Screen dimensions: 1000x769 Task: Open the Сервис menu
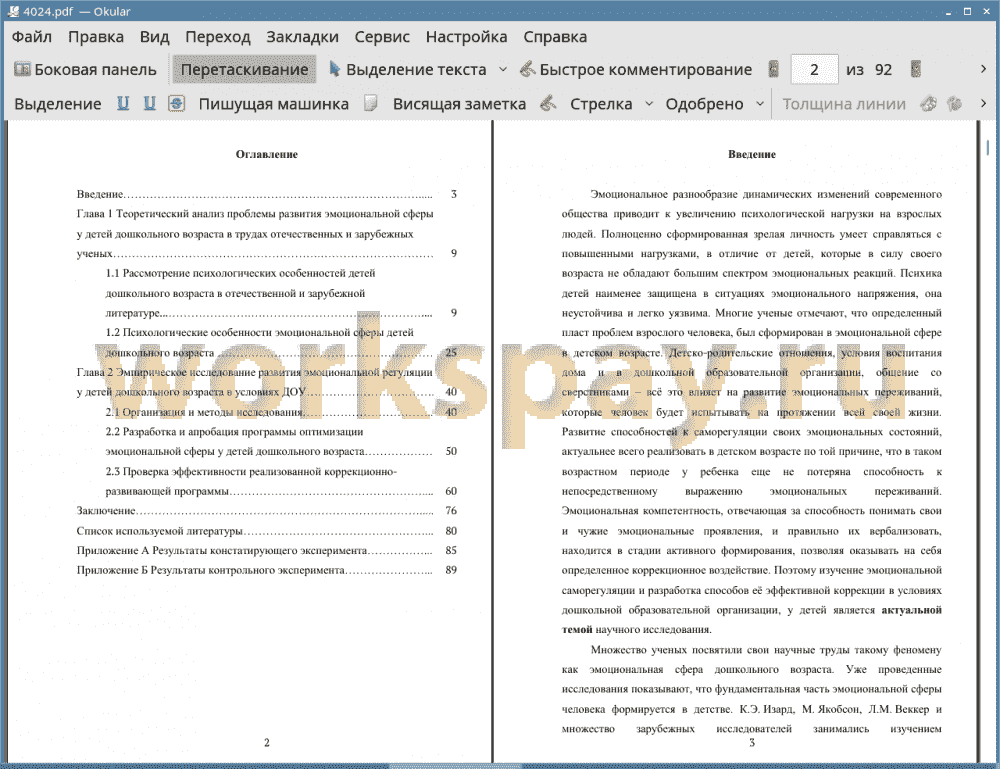[x=382, y=37]
